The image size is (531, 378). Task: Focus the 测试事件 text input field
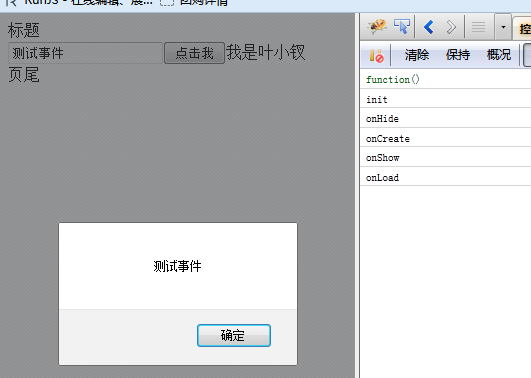coord(85,53)
